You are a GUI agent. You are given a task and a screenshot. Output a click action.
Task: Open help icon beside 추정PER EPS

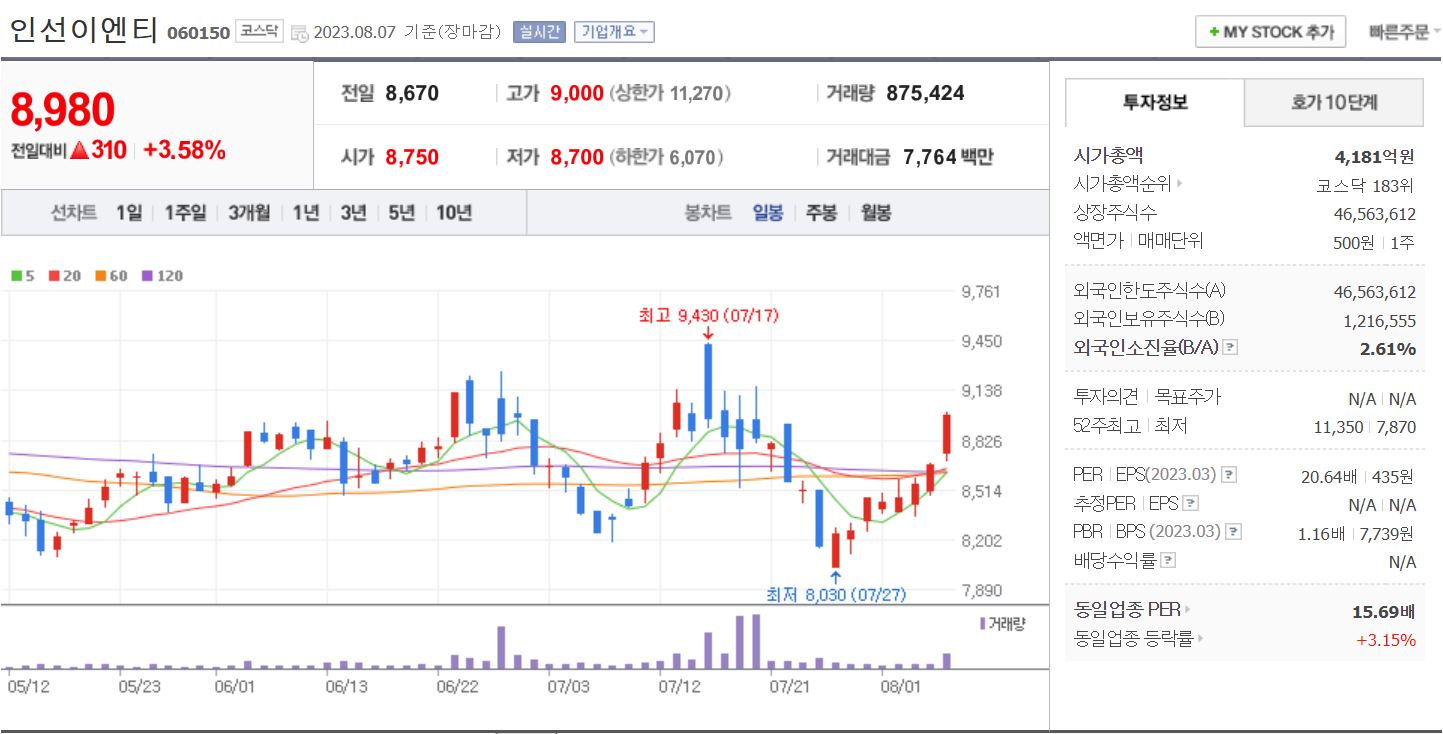point(1190,503)
